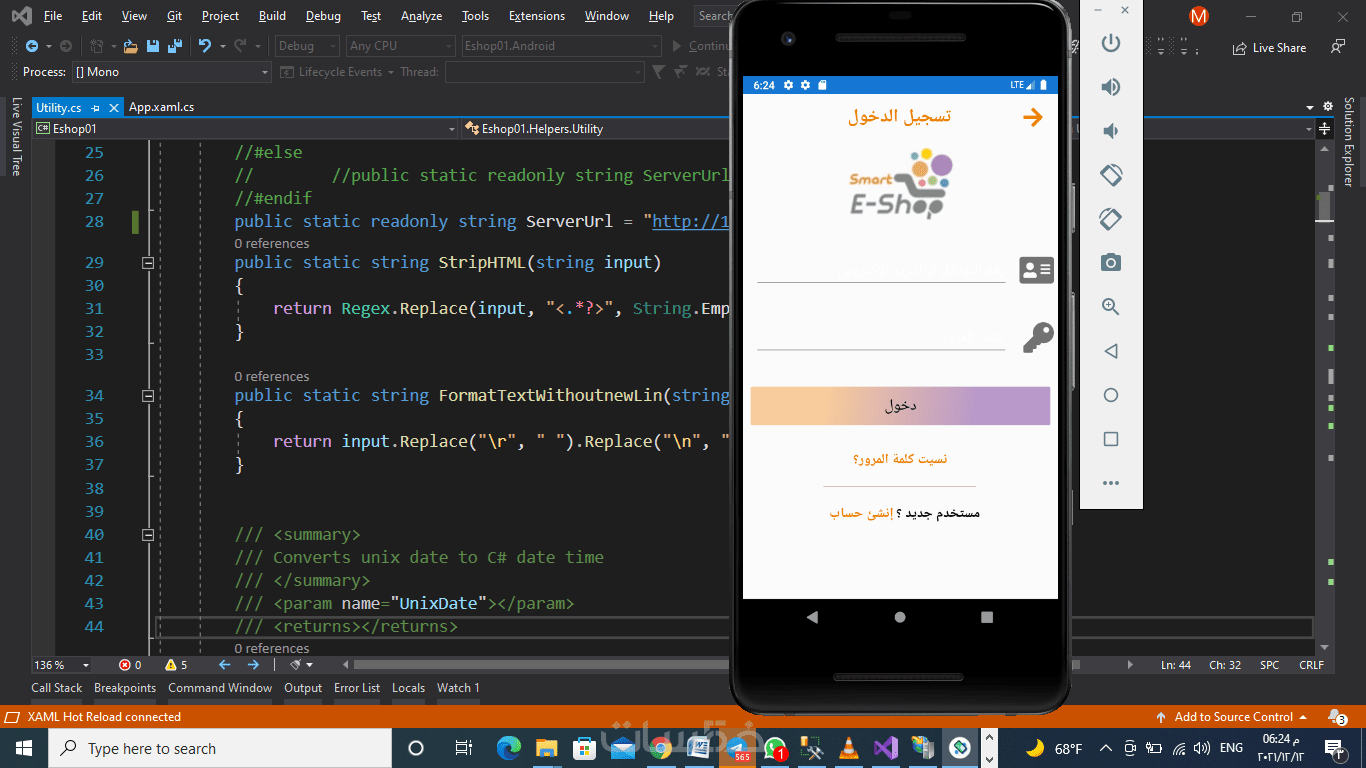Click the emulator sidebar Overview square icon

pyautogui.click(x=1110, y=439)
